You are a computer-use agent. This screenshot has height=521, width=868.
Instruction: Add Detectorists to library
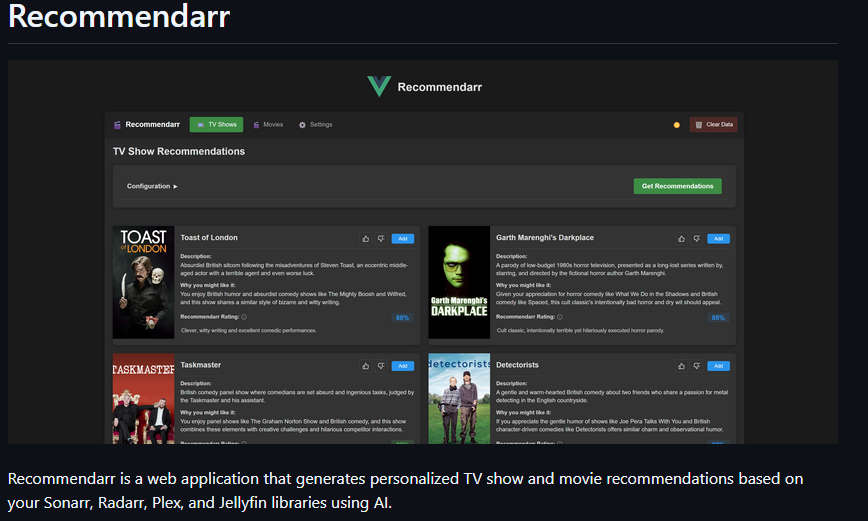click(x=719, y=366)
